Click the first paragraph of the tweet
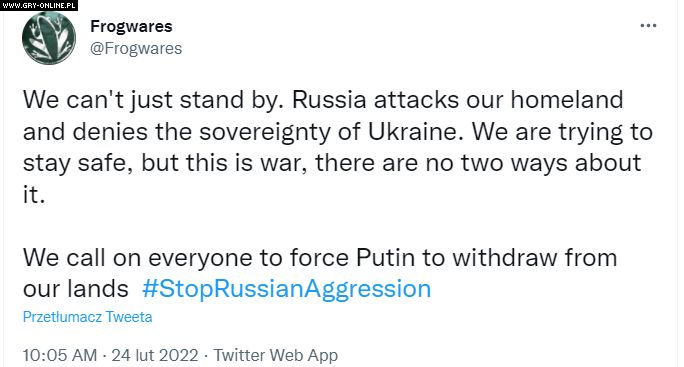684x367 pixels. click(x=338, y=147)
